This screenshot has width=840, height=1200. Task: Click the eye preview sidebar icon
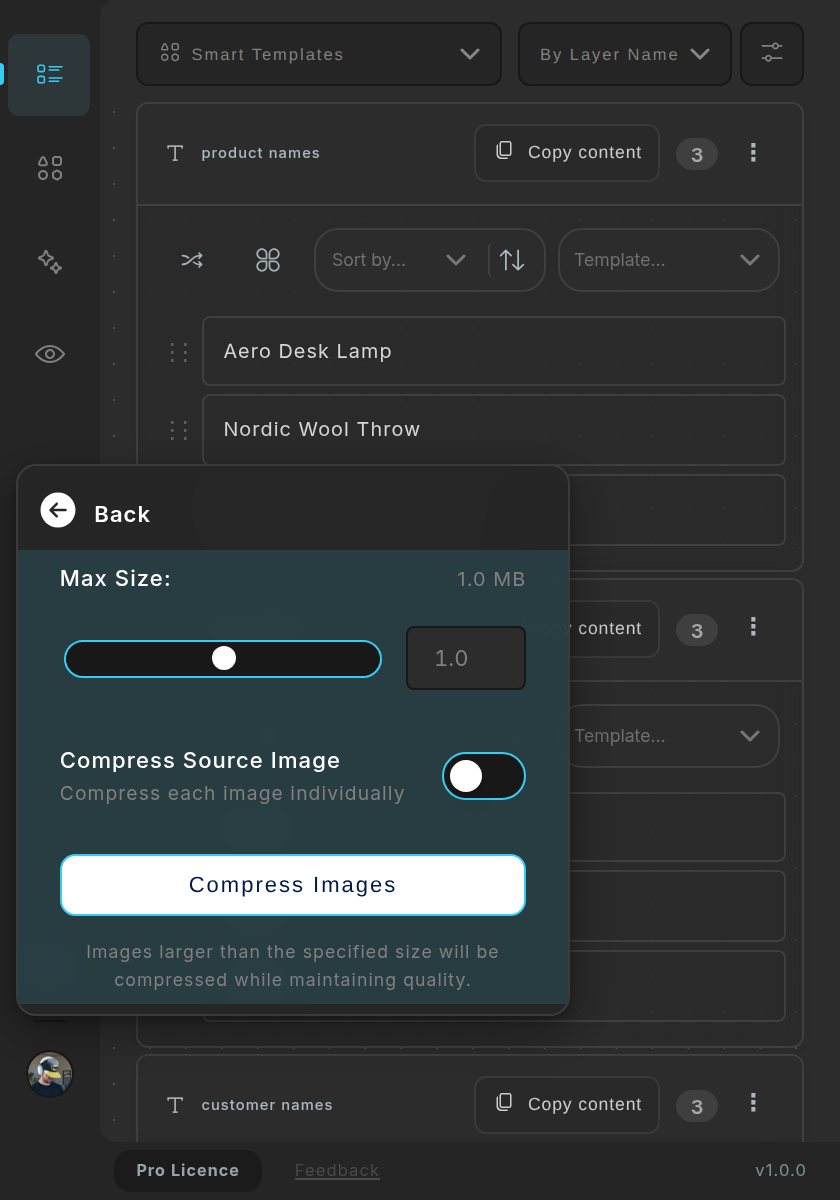coord(50,354)
